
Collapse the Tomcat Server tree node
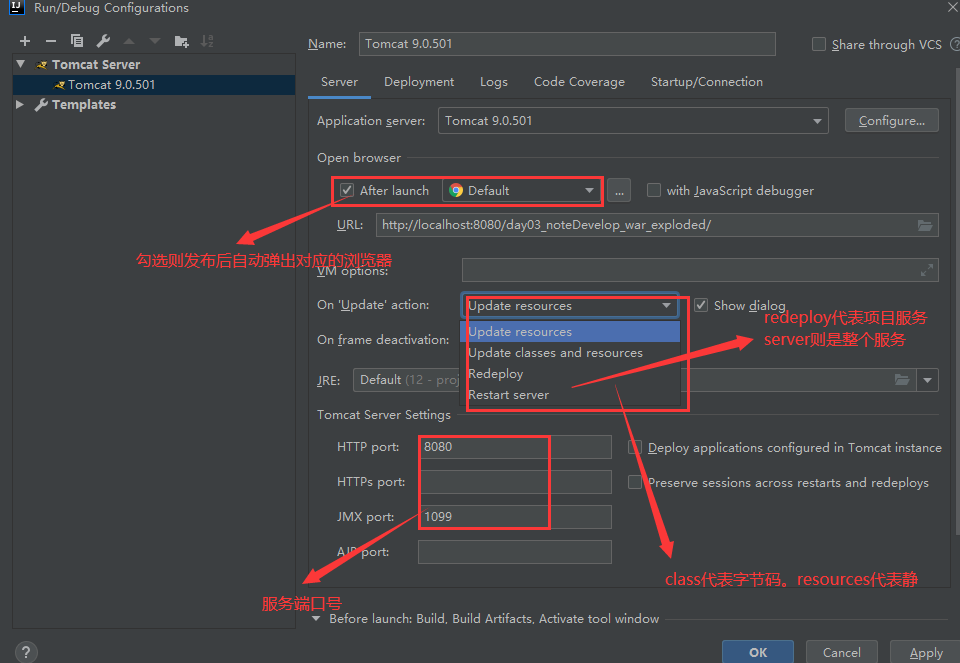(21, 64)
